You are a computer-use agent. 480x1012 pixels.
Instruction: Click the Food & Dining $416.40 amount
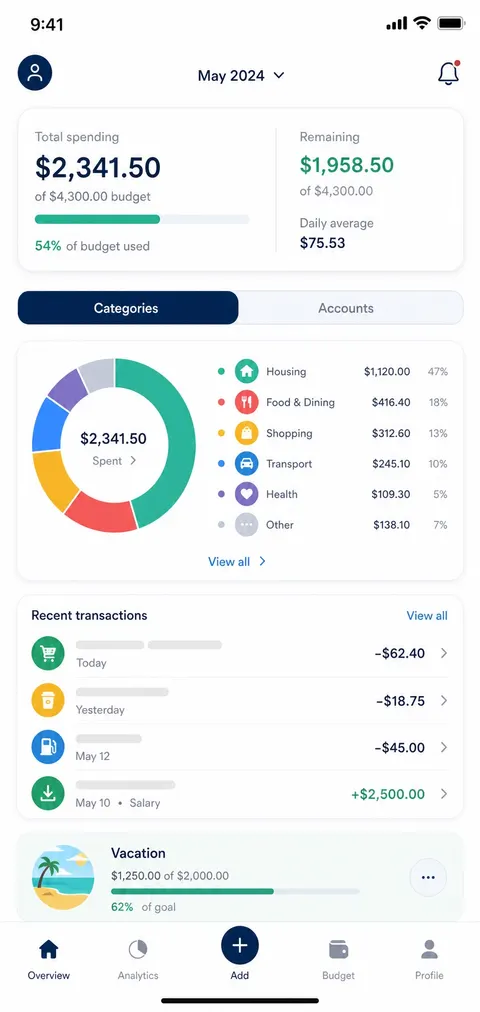(x=390, y=402)
